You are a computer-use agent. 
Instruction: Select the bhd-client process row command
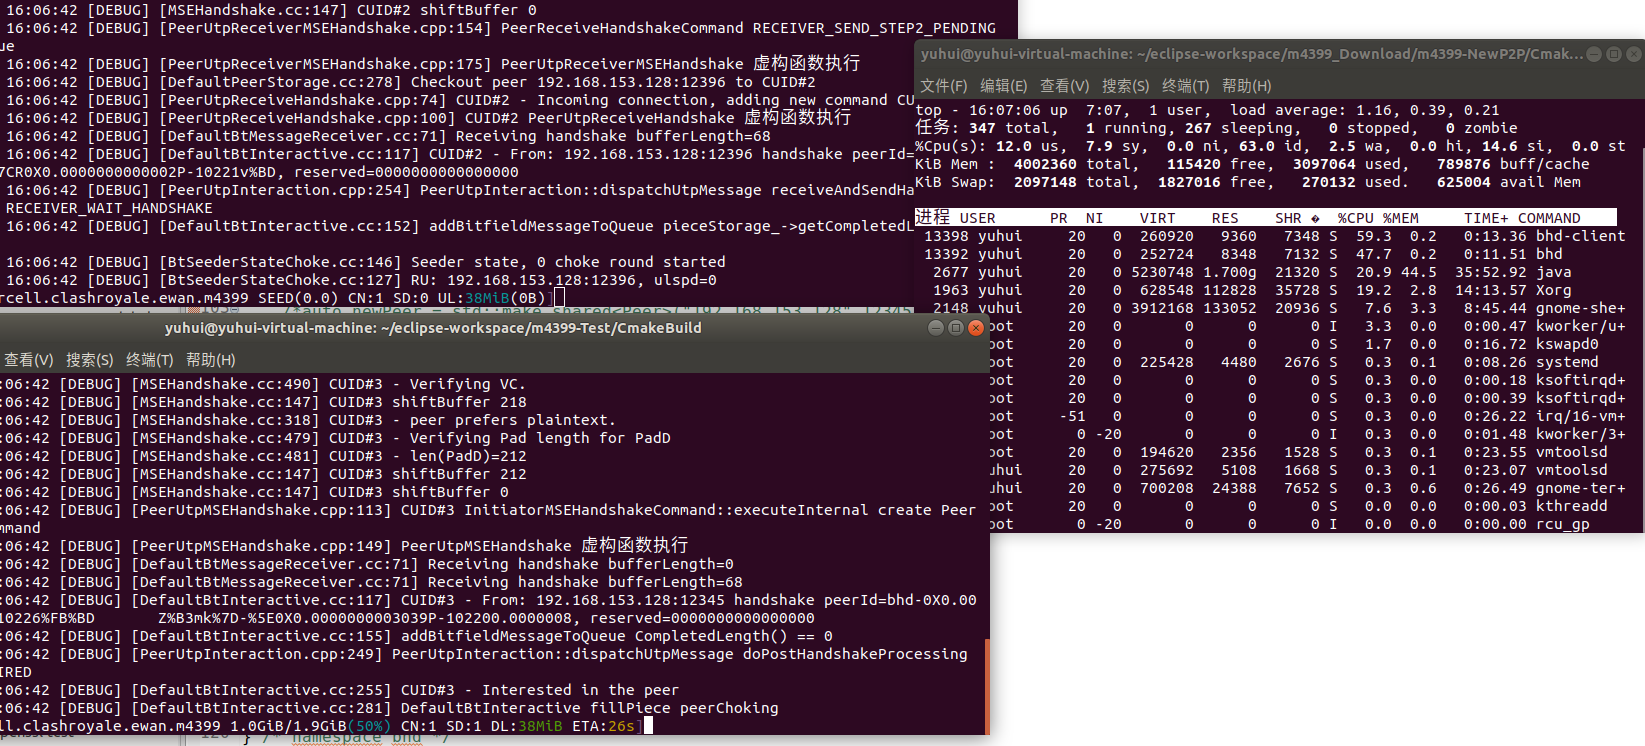(1580, 236)
